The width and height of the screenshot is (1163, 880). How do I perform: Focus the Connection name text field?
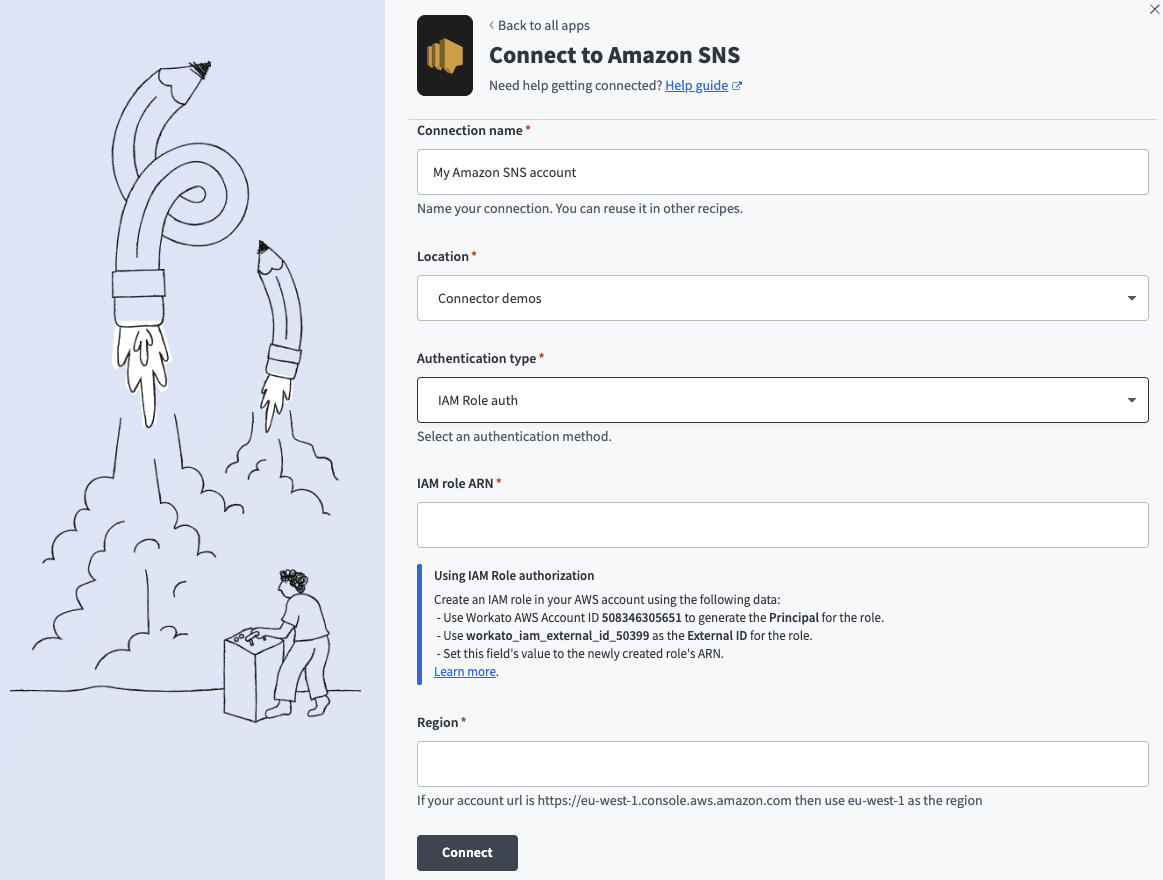[782, 172]
